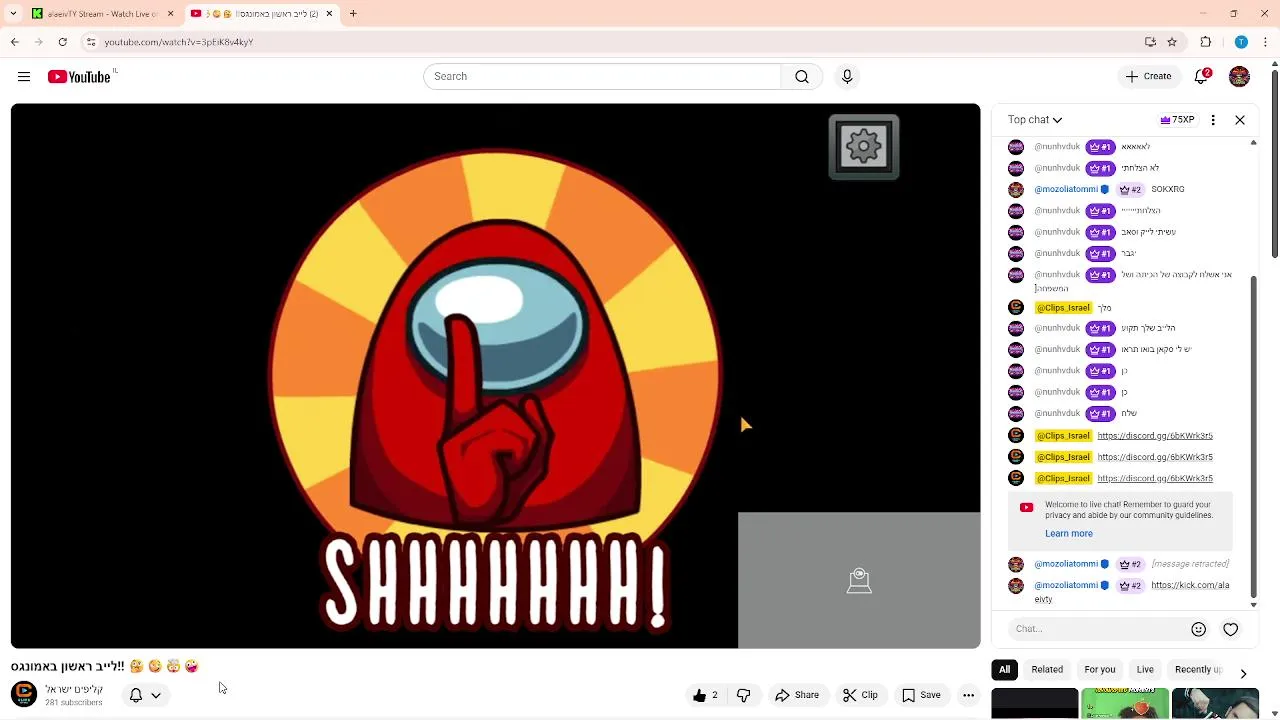This screenshot has width=1280, height=720.
Task: Open the notifications bell
Action: pyautogui.click(x=1202, y=76)
